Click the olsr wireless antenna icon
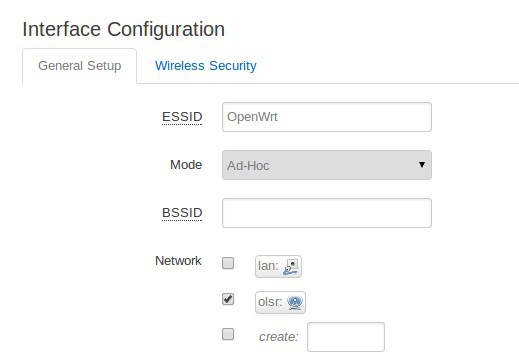Viewport: 519px width, 361px height. point(295,302)
